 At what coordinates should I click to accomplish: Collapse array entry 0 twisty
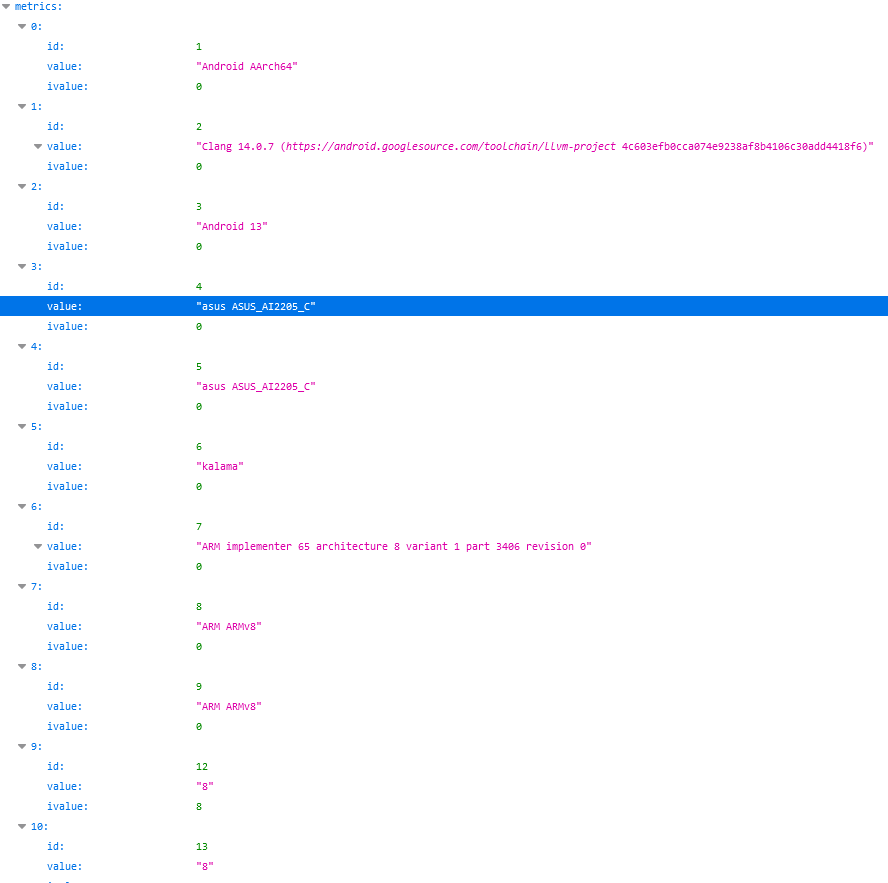tap(22, 26)
